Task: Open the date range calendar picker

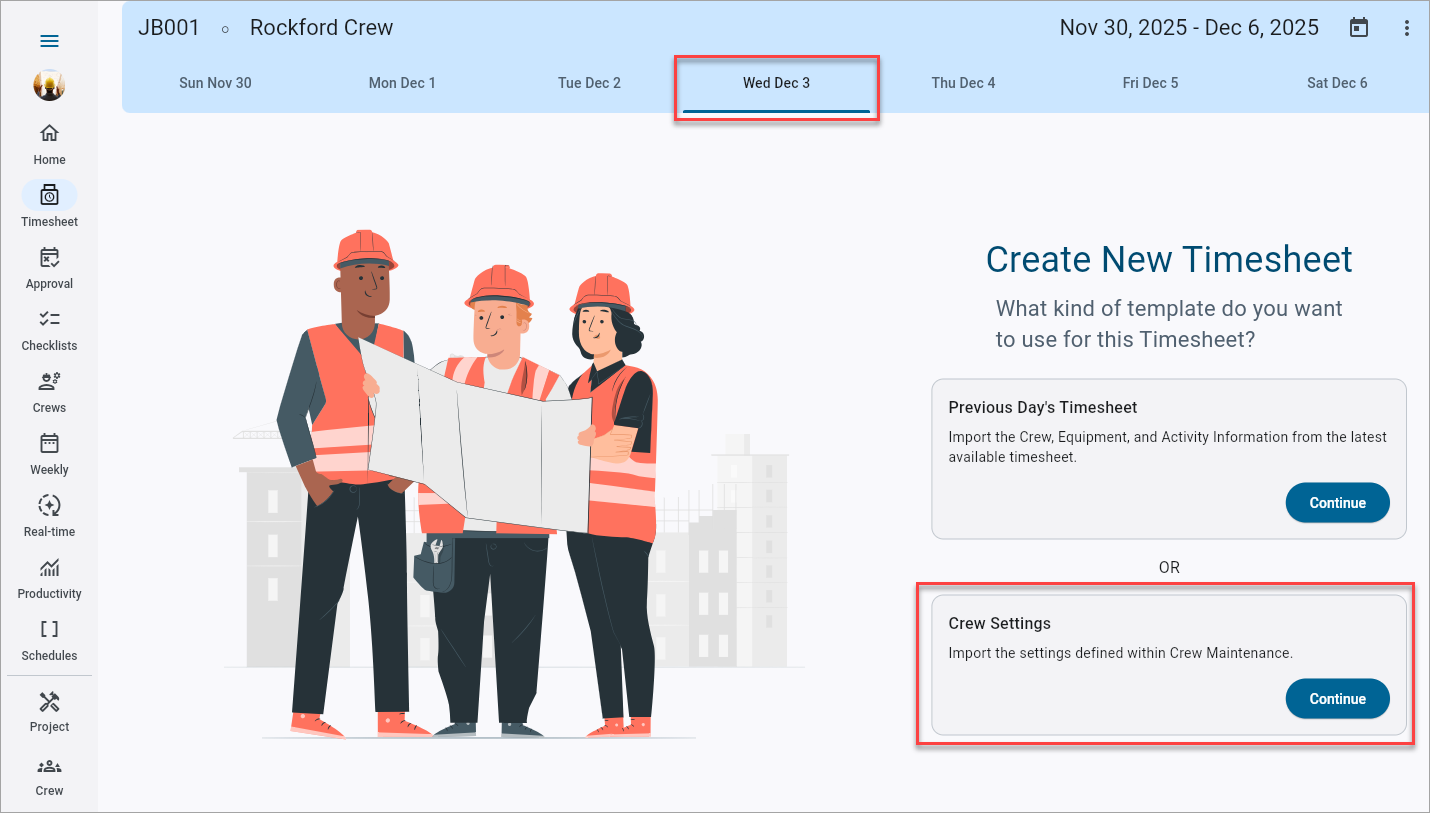Action: tap(1358, 27)
